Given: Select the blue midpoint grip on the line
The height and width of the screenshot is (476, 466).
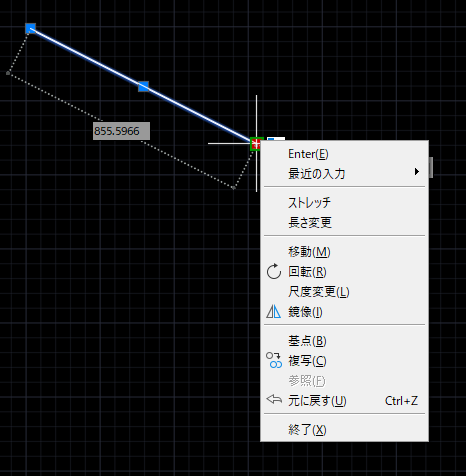Looking at the screenshot, I should pyautogui.click(x=143, y=86).
